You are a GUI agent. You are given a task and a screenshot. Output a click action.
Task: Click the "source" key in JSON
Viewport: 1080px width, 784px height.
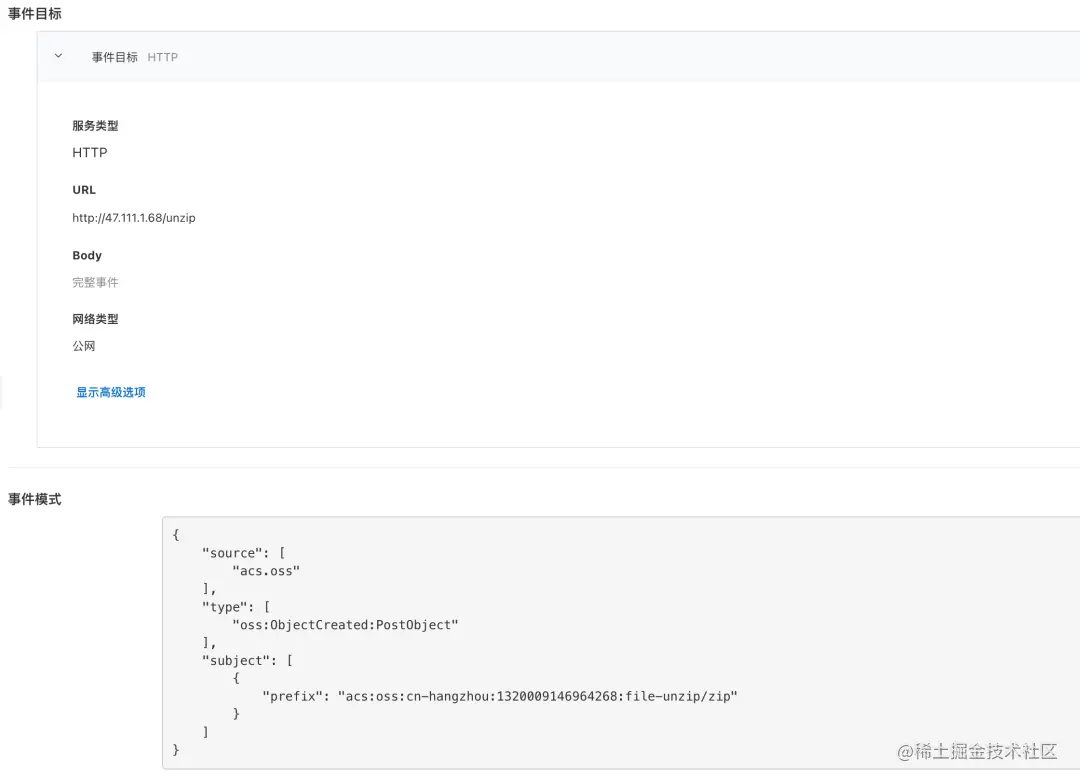pyautogui.click(x=232, y=553)
